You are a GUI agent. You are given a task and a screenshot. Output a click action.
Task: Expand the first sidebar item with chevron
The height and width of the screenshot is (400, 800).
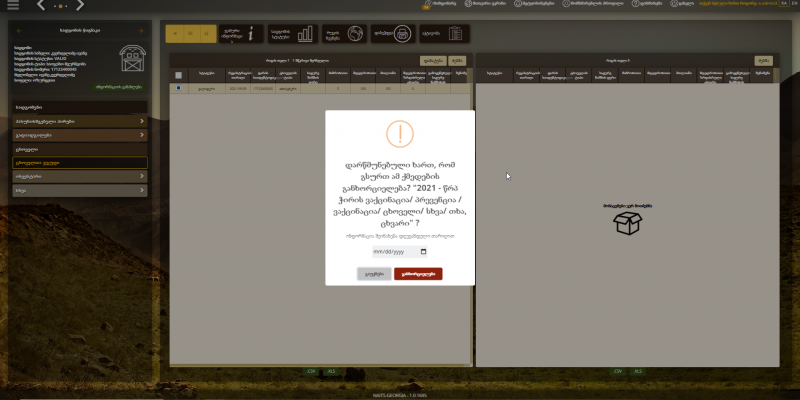(x=80, y=121)
